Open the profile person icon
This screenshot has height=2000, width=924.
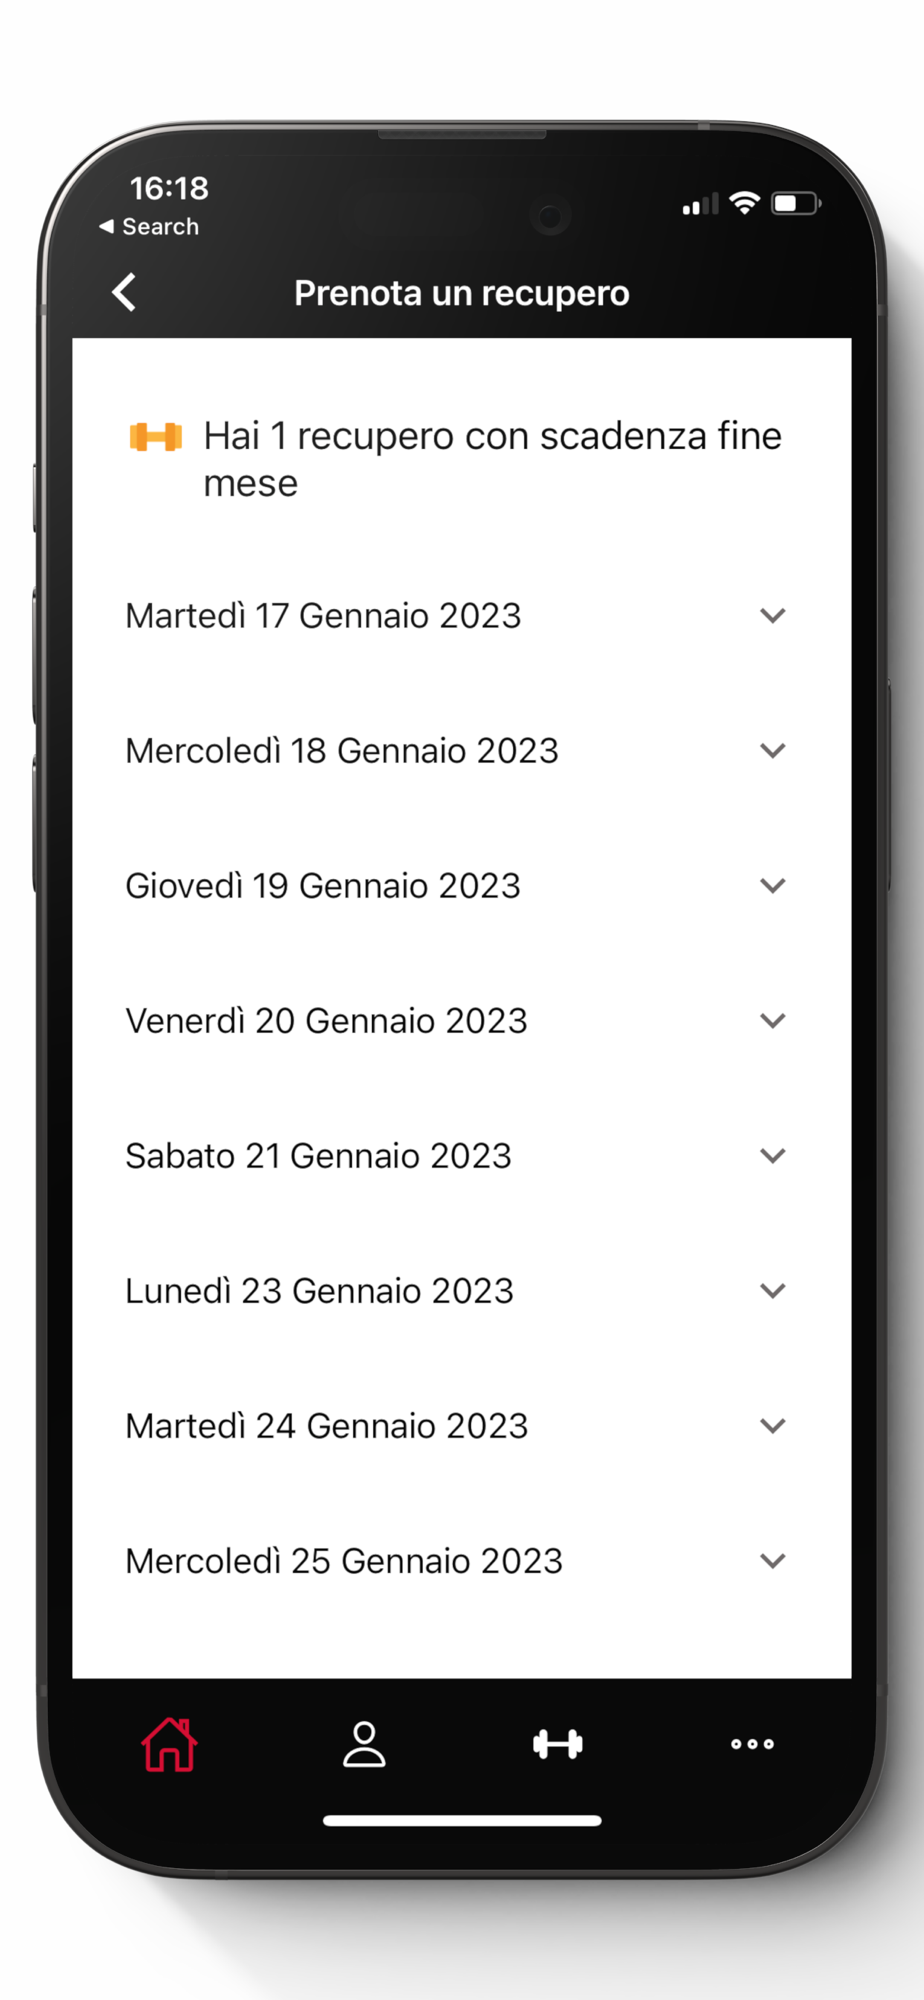364,1744
